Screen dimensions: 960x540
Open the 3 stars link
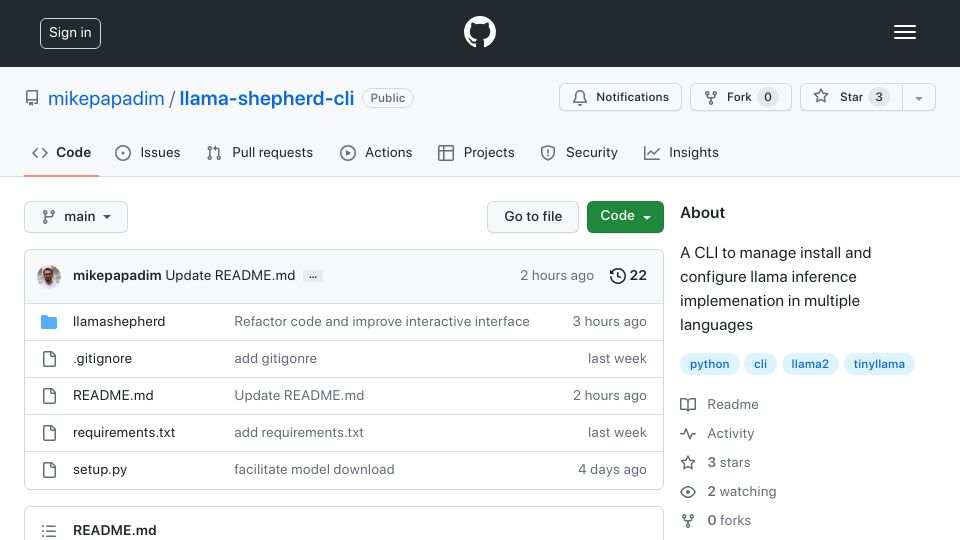pyautogui.click(x=729, y=462)
